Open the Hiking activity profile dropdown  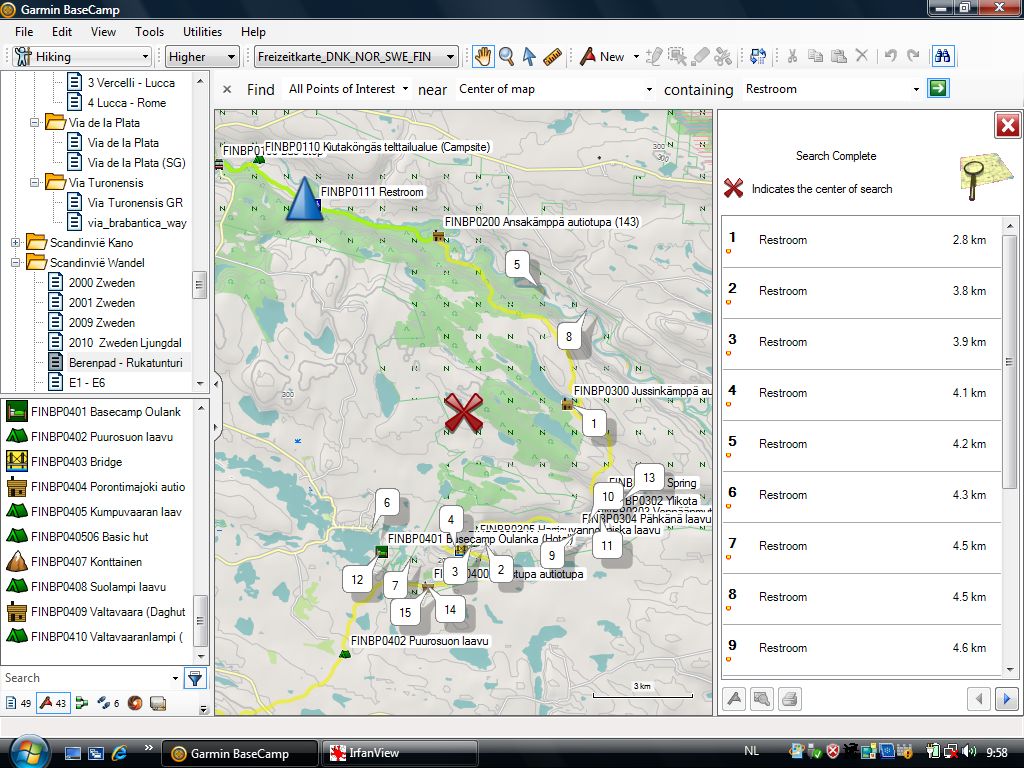82,57
